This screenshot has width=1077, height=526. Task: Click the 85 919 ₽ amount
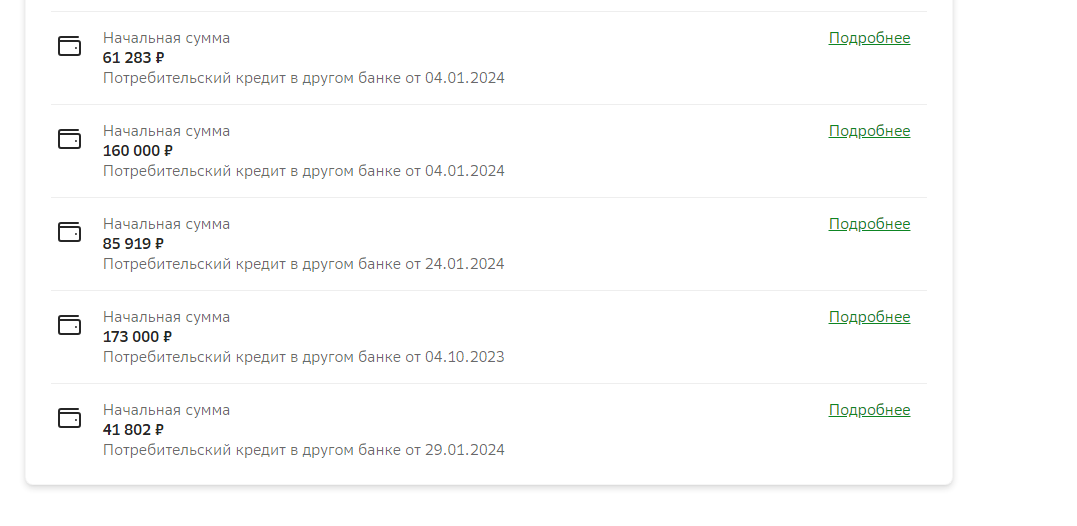coord(133,244)
